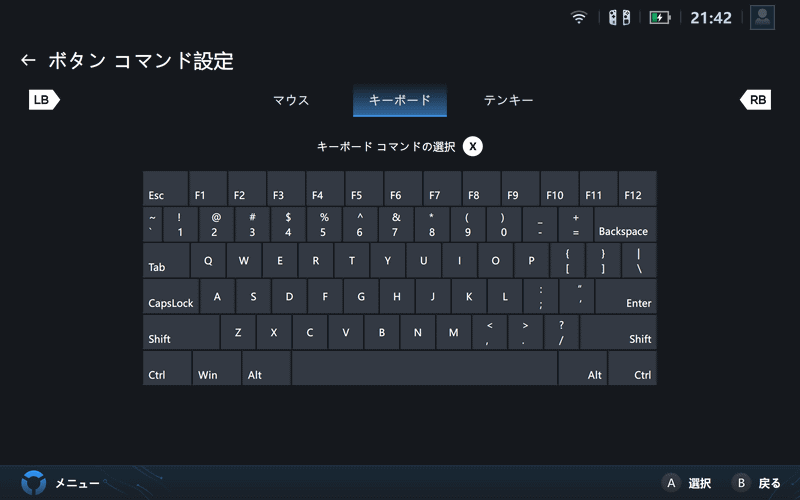The height and width of the screenshot is (500, 800).
Task: Select the W key
Action: [244, 260]
